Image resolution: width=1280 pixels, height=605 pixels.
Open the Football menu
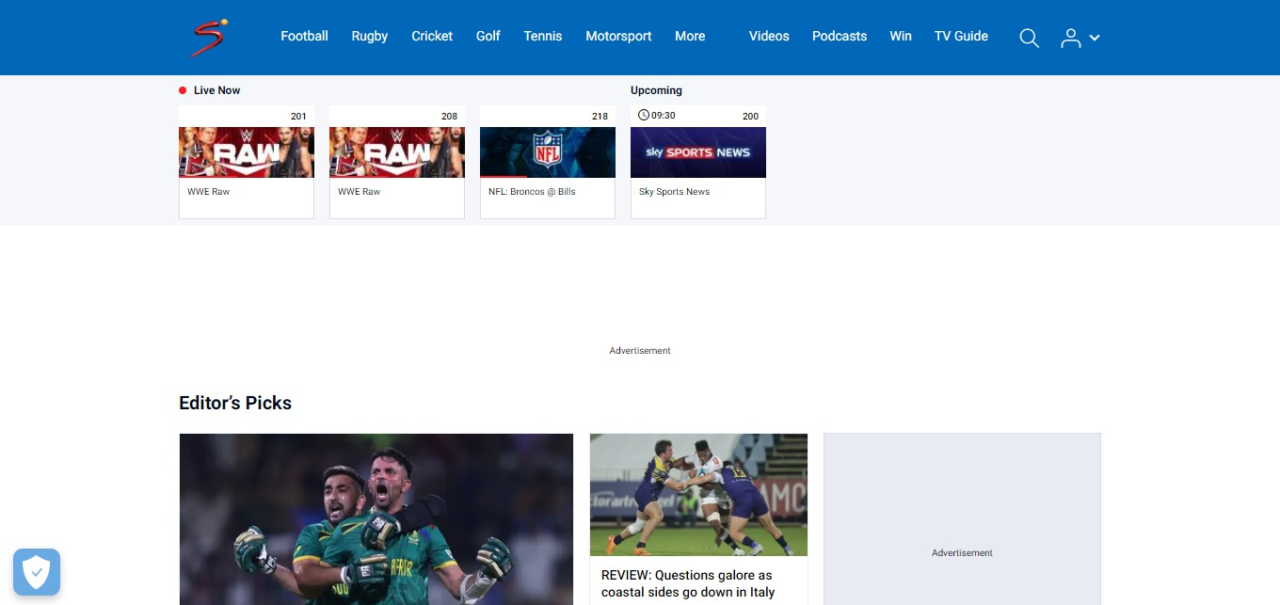(x=304, y=36)
